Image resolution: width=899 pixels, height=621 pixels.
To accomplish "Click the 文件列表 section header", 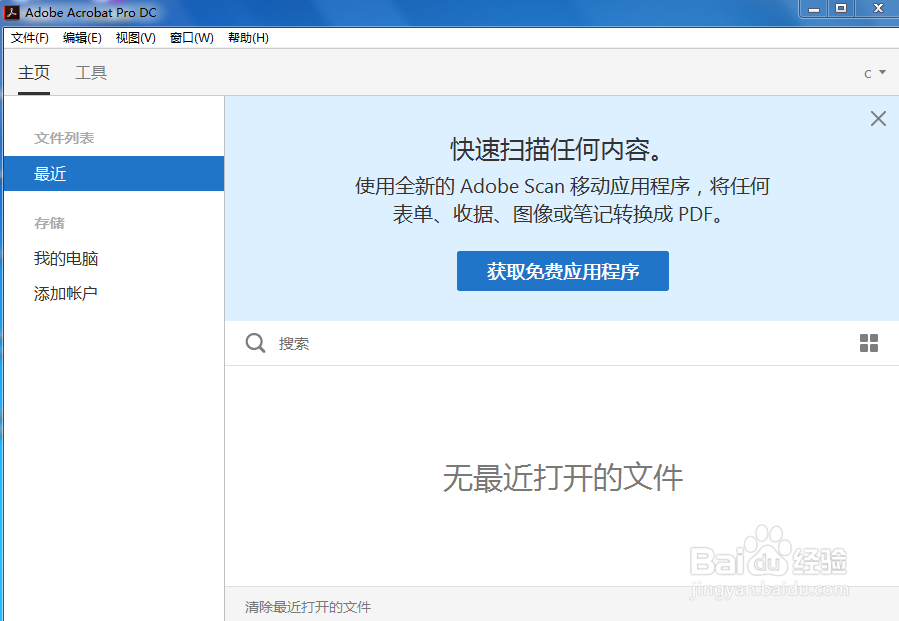I will (65, 138).
